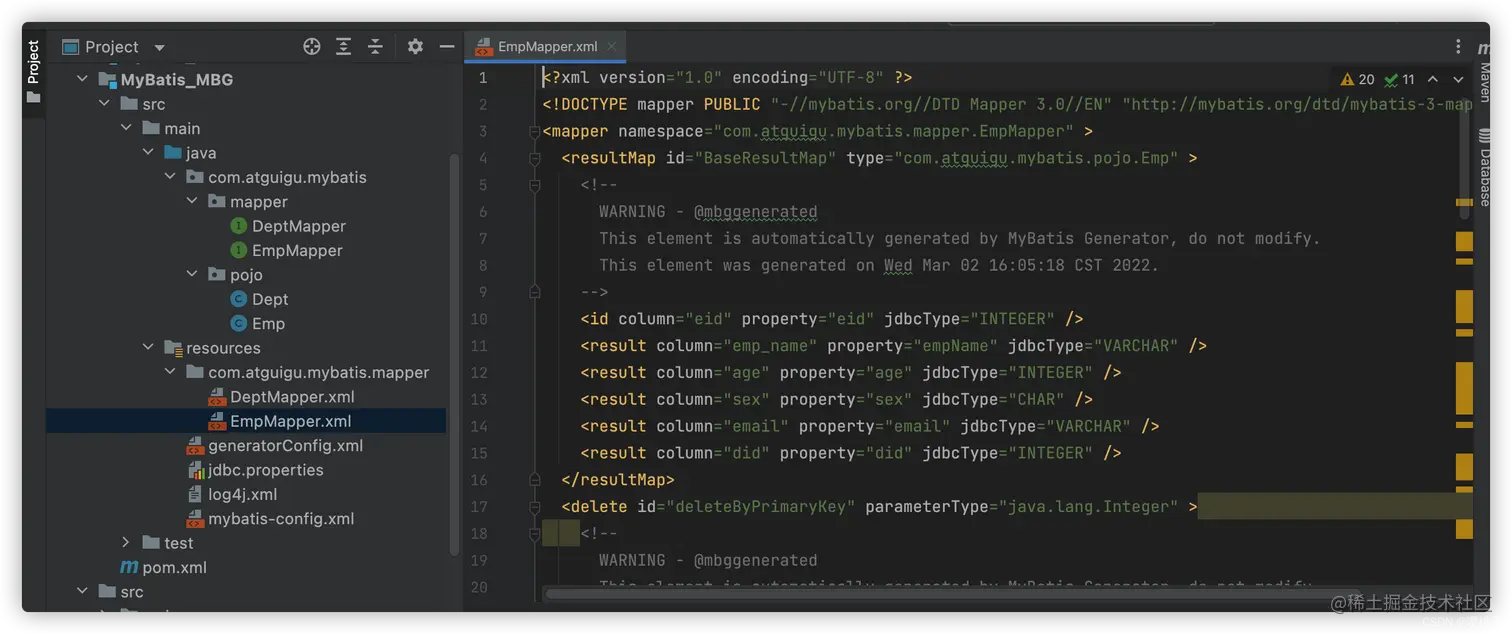Select the EmpMapper interface in mapper package
1512x634 pixels.
(297, 250)
